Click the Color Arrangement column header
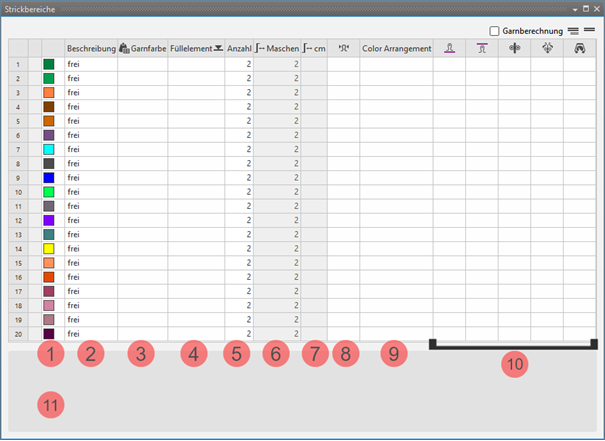 [396, 48]
